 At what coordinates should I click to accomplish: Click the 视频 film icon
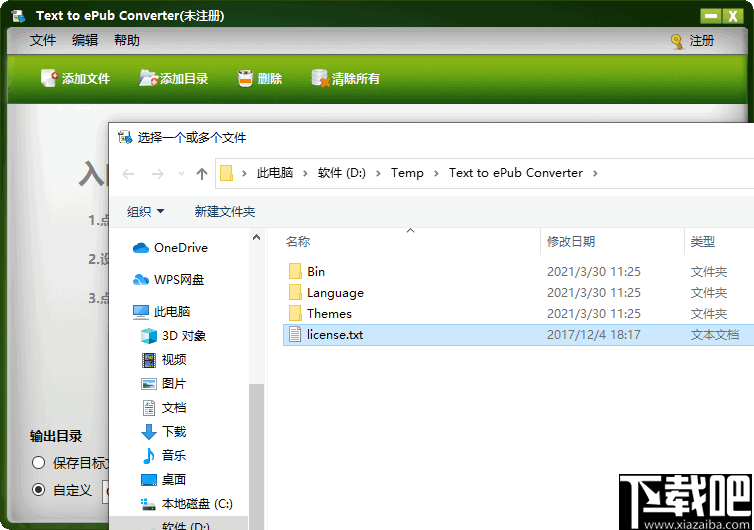pos(149,360)
